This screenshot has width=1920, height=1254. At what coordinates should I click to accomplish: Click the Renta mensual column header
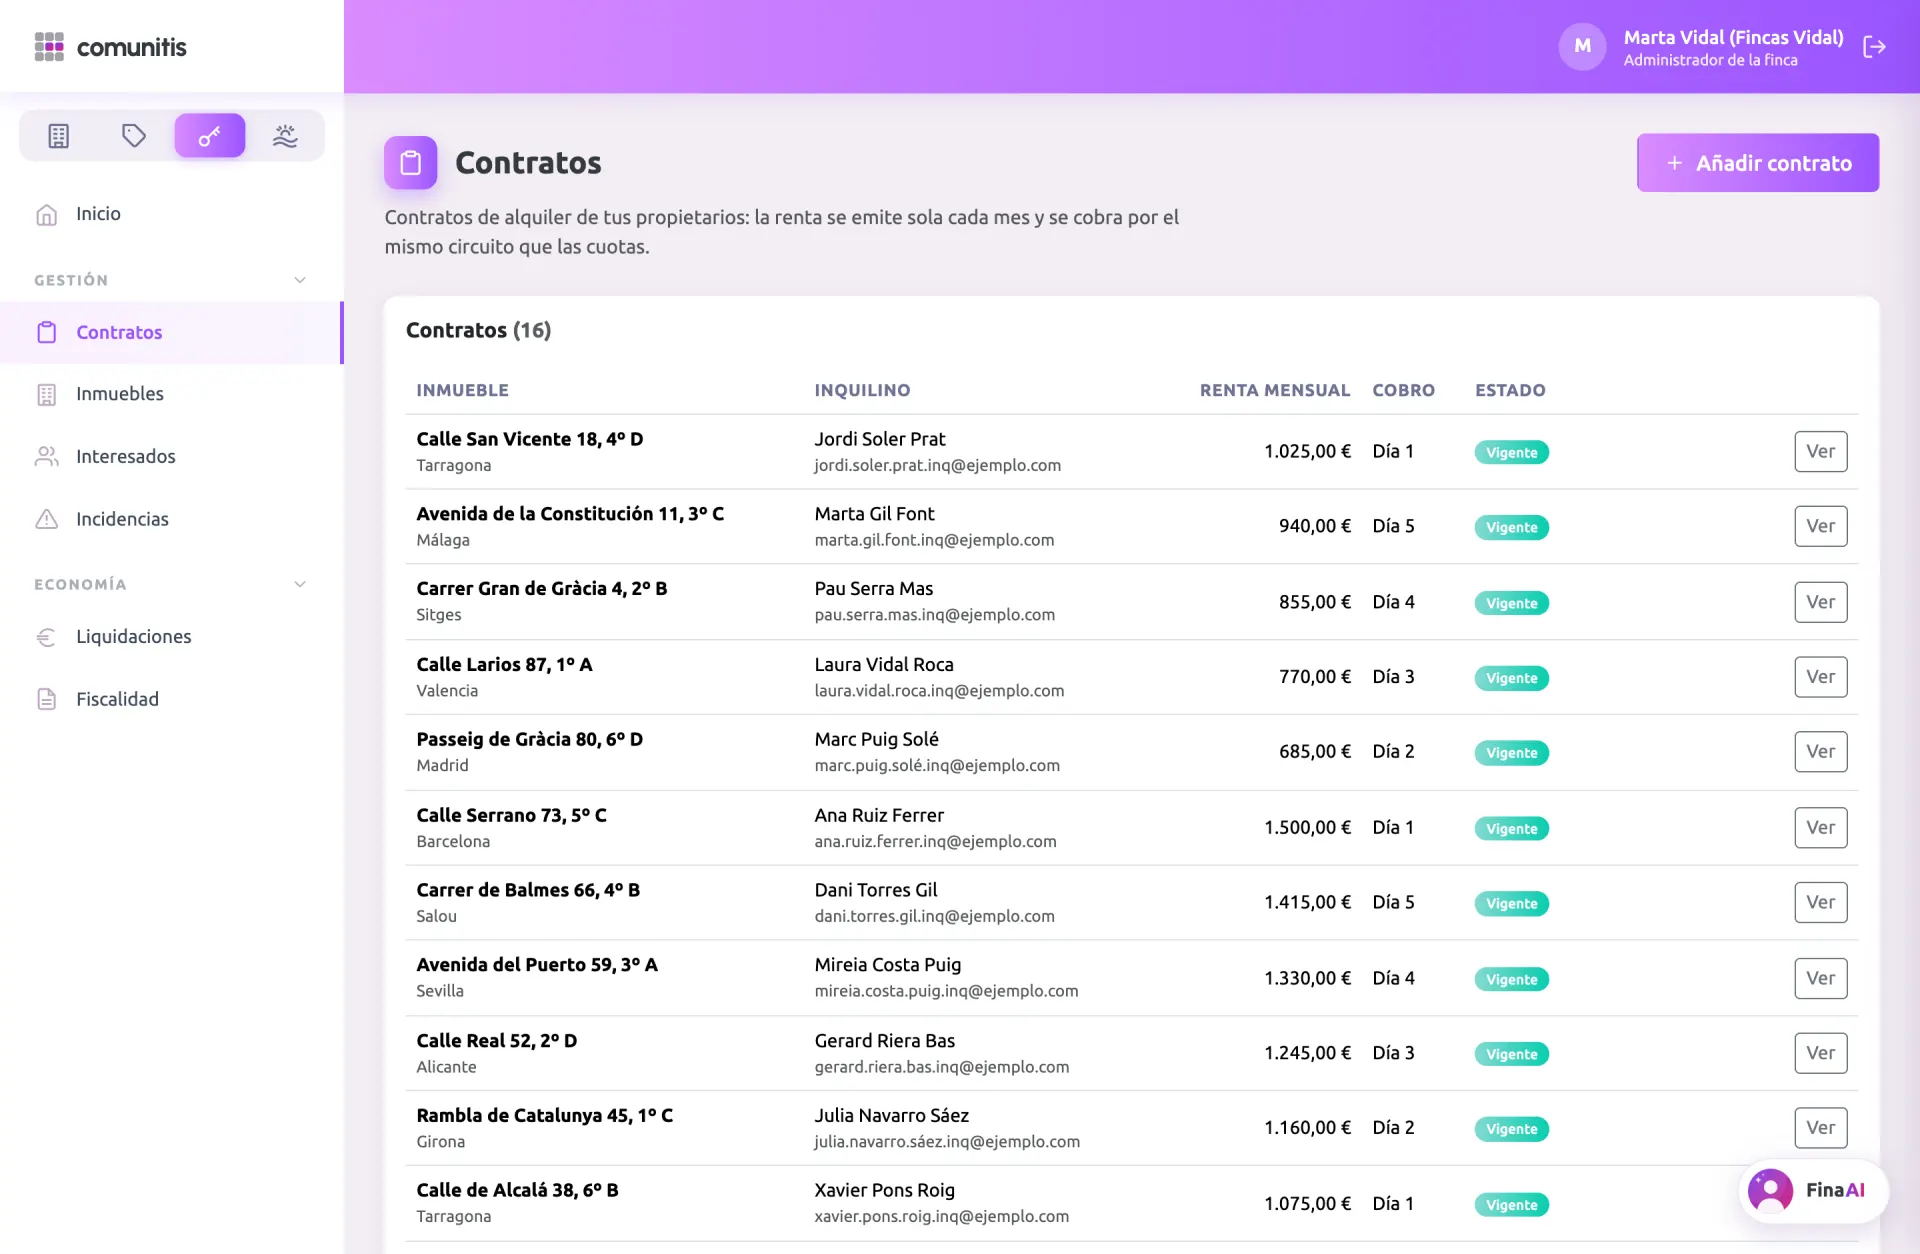click(1275, 390)
